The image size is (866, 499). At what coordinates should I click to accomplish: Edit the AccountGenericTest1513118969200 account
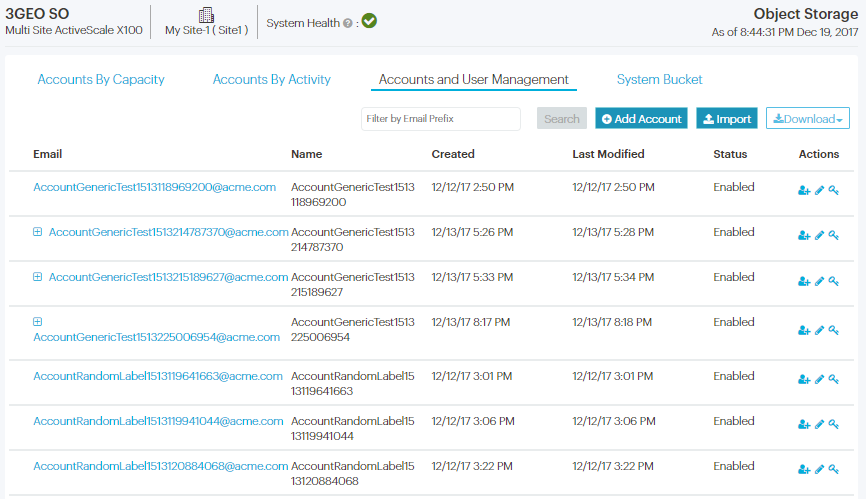pos(820,190)
